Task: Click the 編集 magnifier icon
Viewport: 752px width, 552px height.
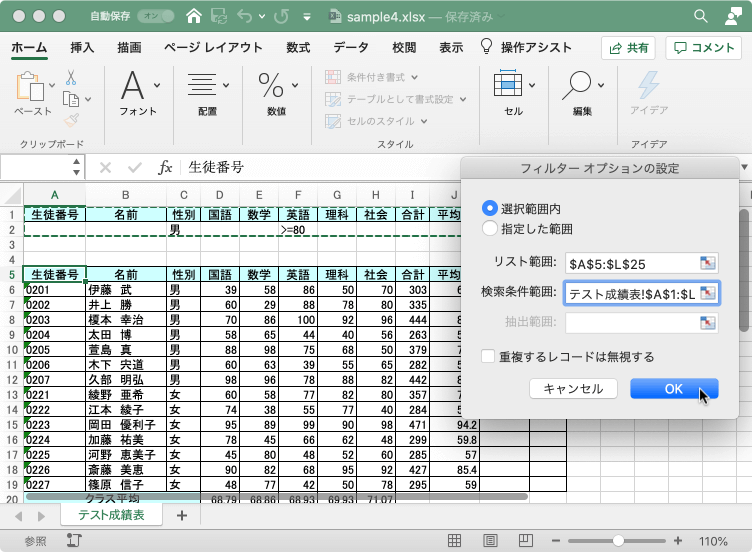Action: 577,85
